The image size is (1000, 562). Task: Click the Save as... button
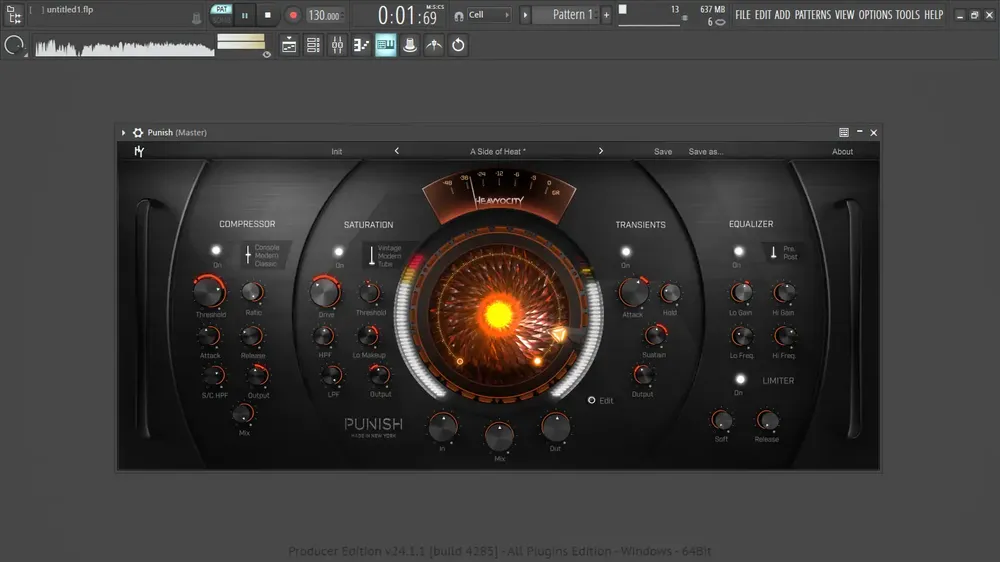(705, 152)
